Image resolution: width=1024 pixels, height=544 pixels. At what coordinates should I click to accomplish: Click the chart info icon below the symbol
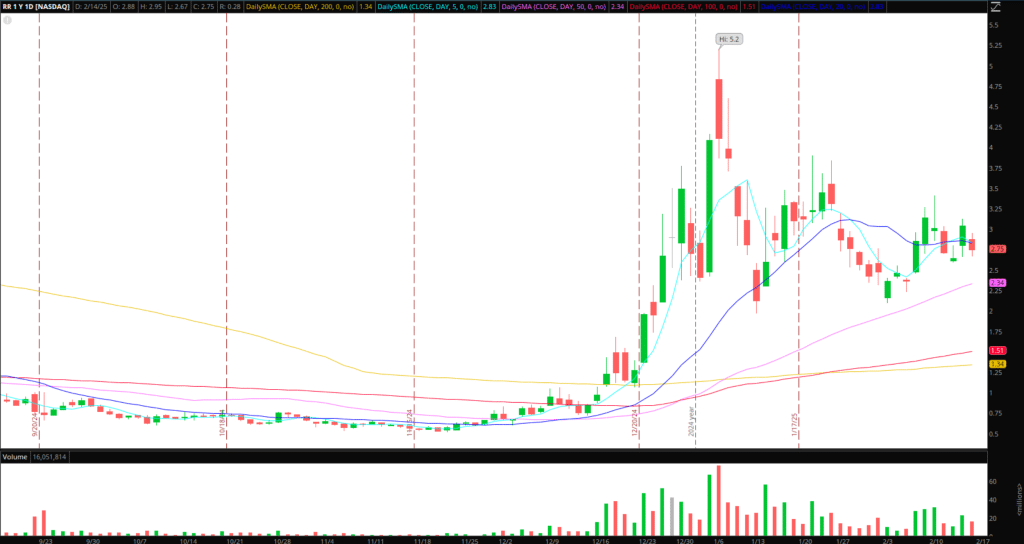point(7,20)
